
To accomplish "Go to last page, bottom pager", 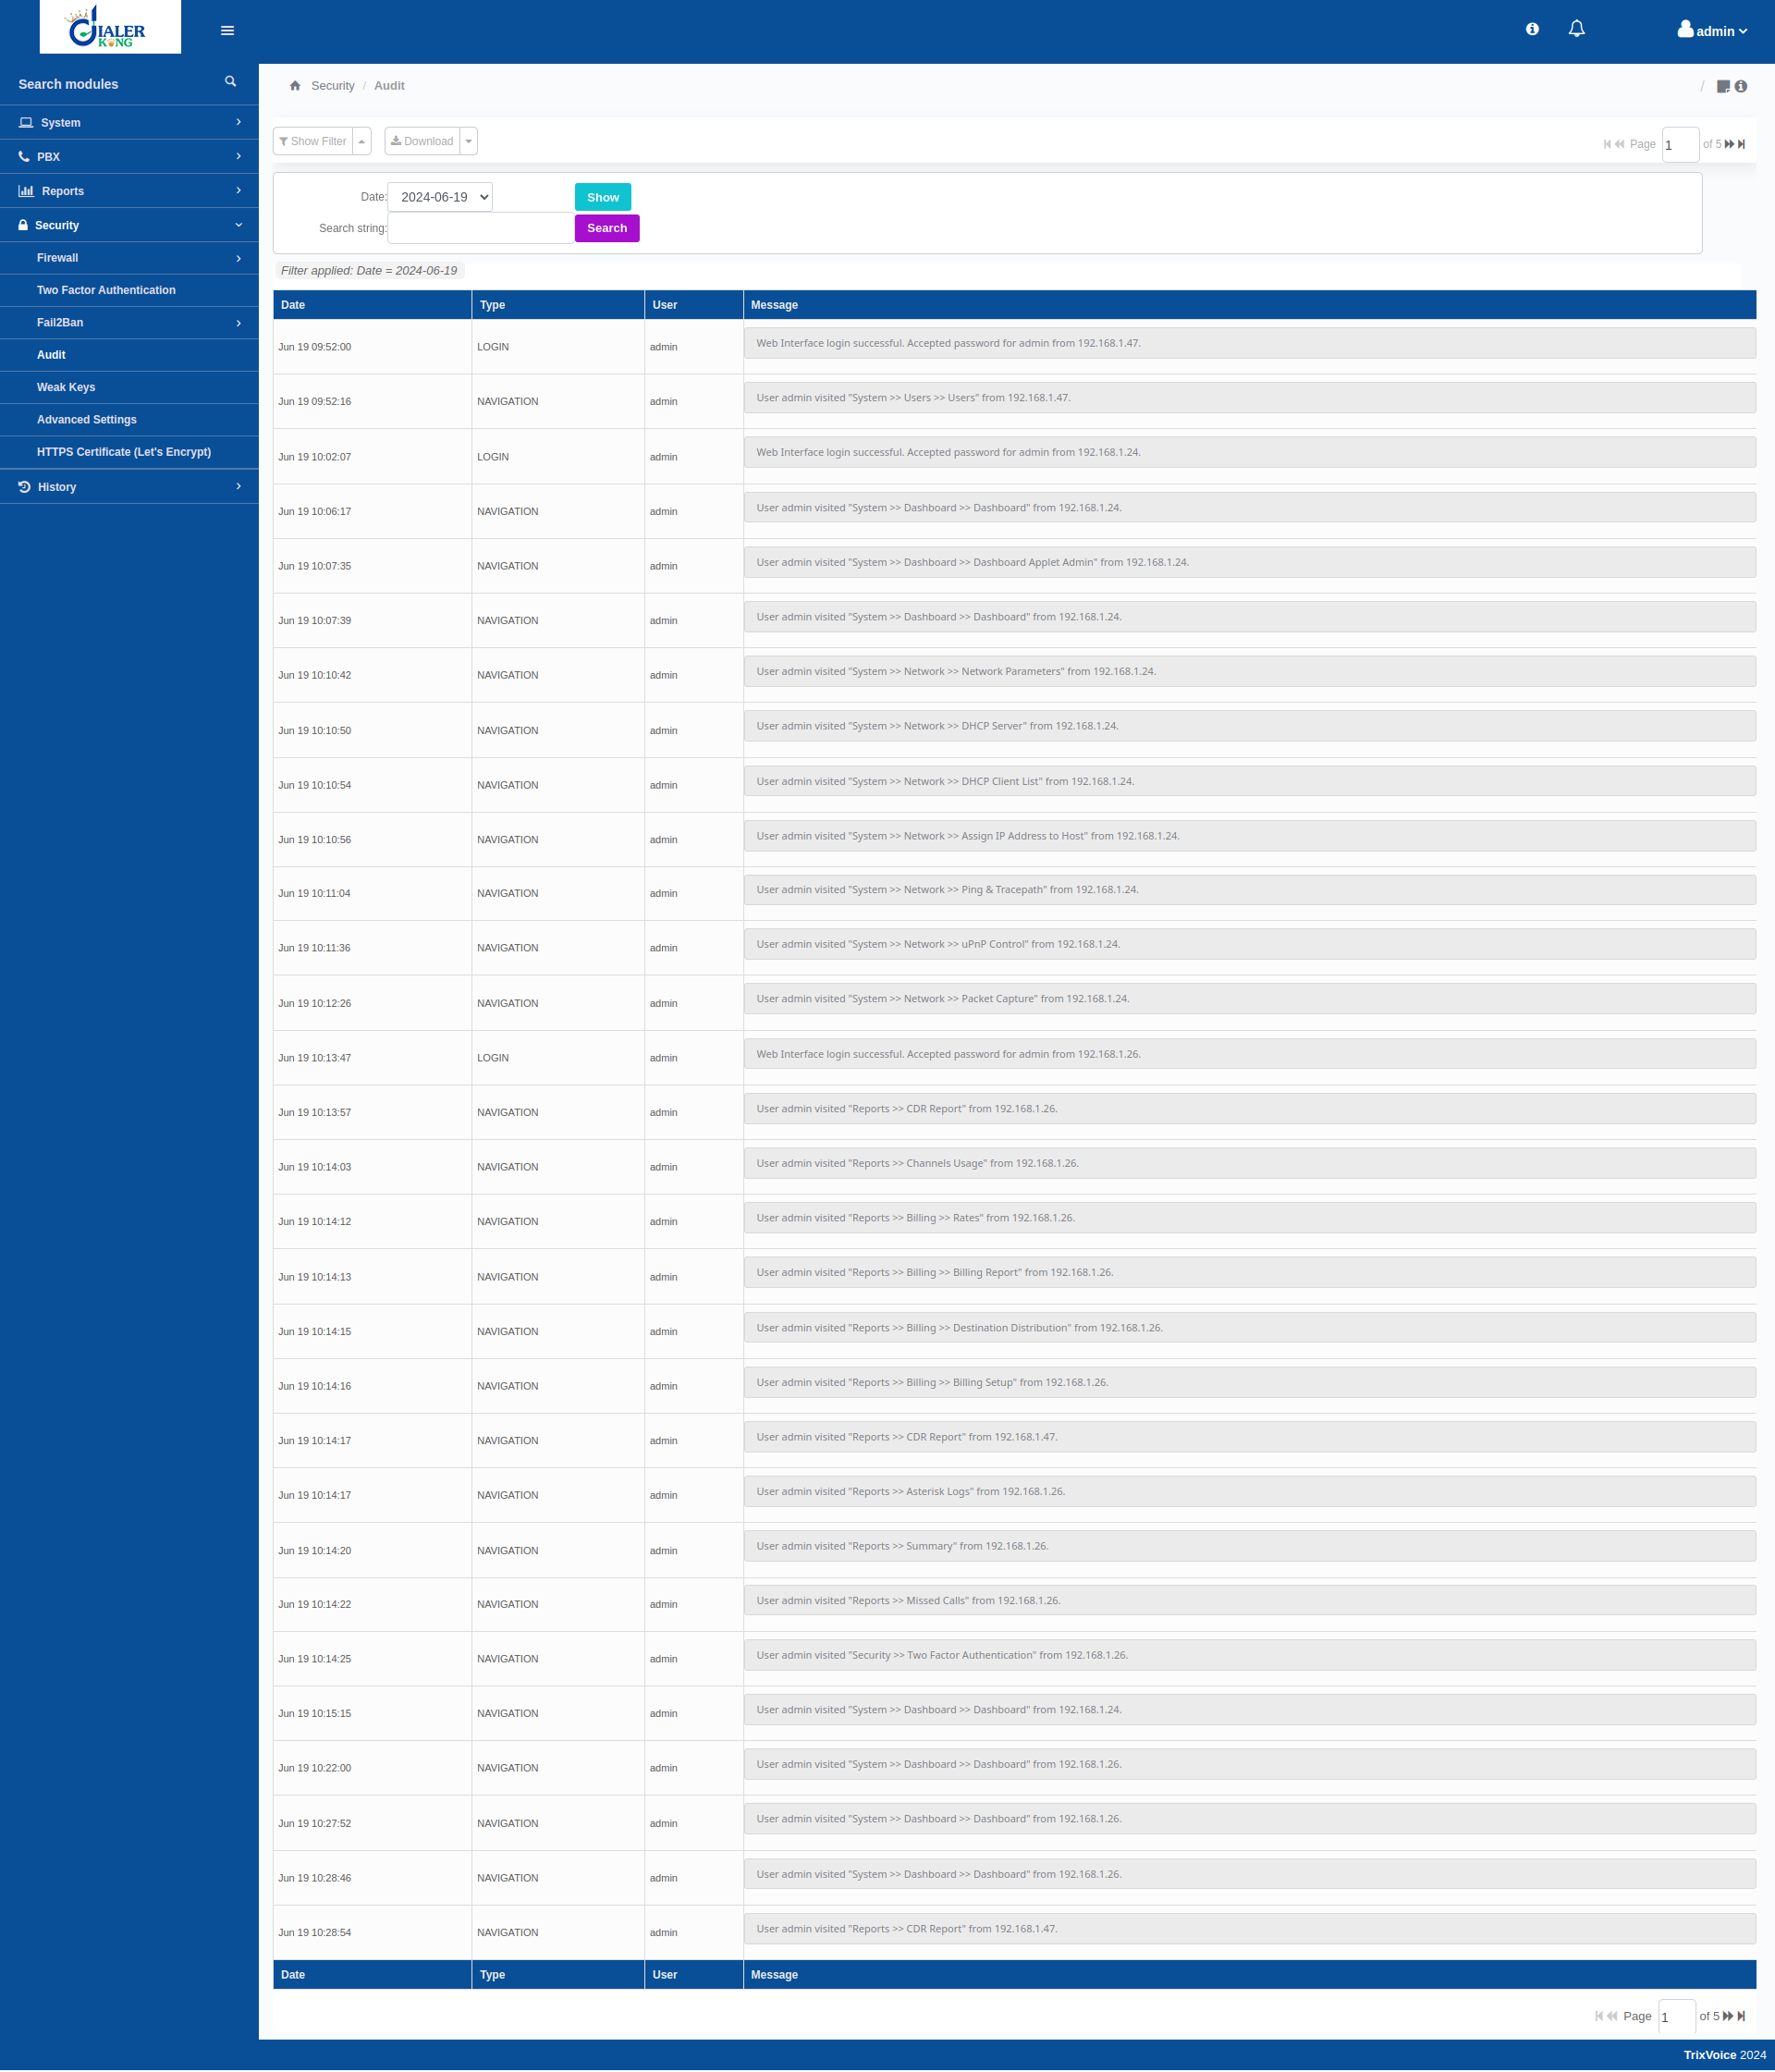I will (x=1741, y=2016).
